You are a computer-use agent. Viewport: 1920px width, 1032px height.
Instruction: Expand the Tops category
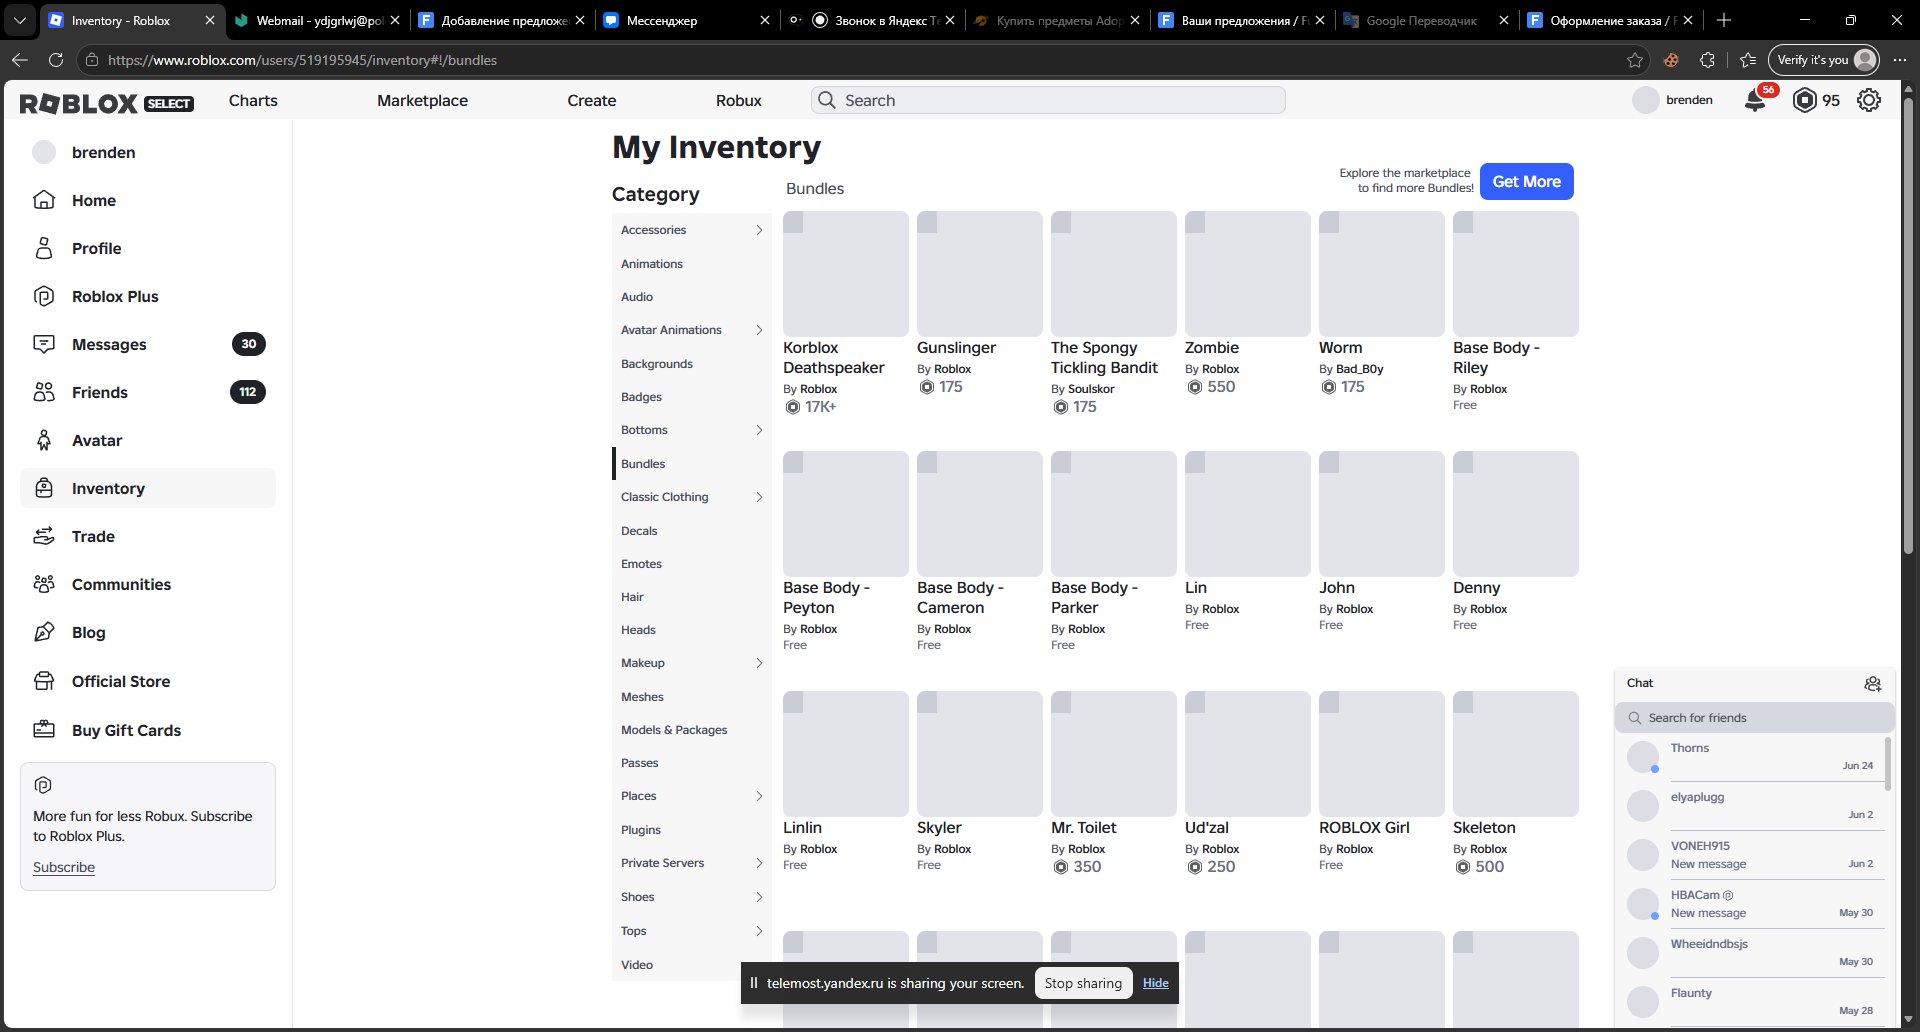759,931
